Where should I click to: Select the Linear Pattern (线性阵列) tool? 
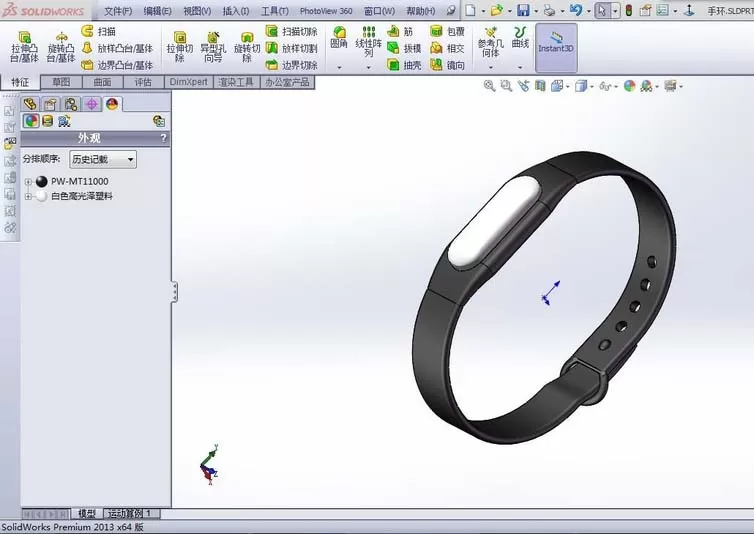coord(368,41)
